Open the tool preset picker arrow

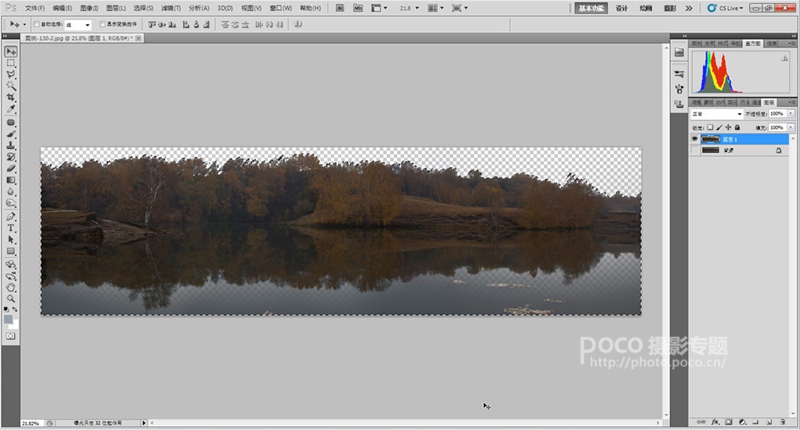click(24, 24)
